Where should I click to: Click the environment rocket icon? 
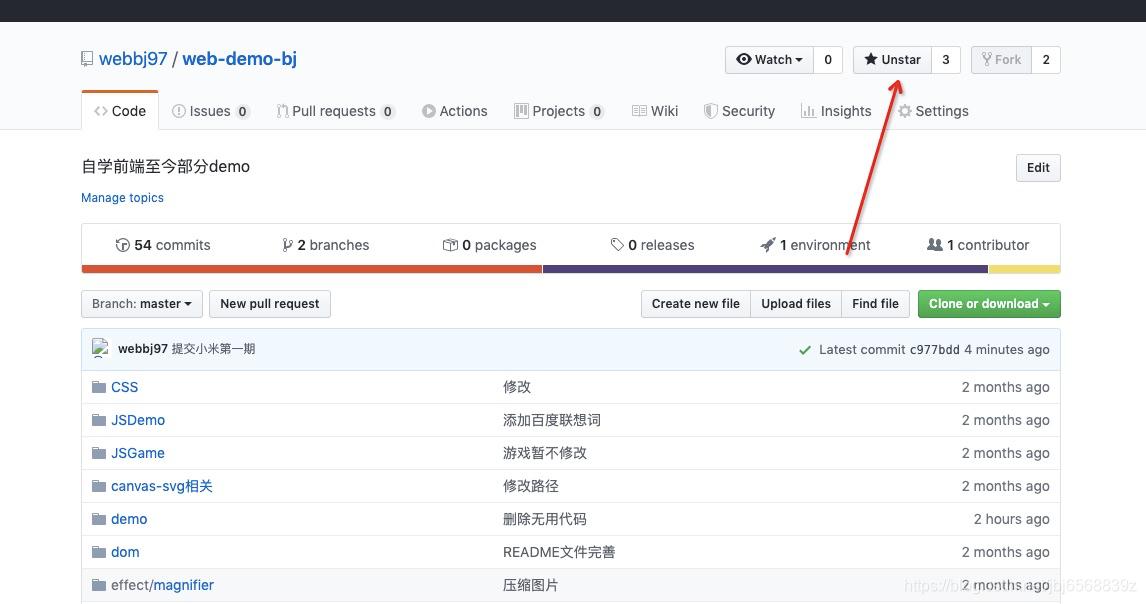(x=767, y=245)
